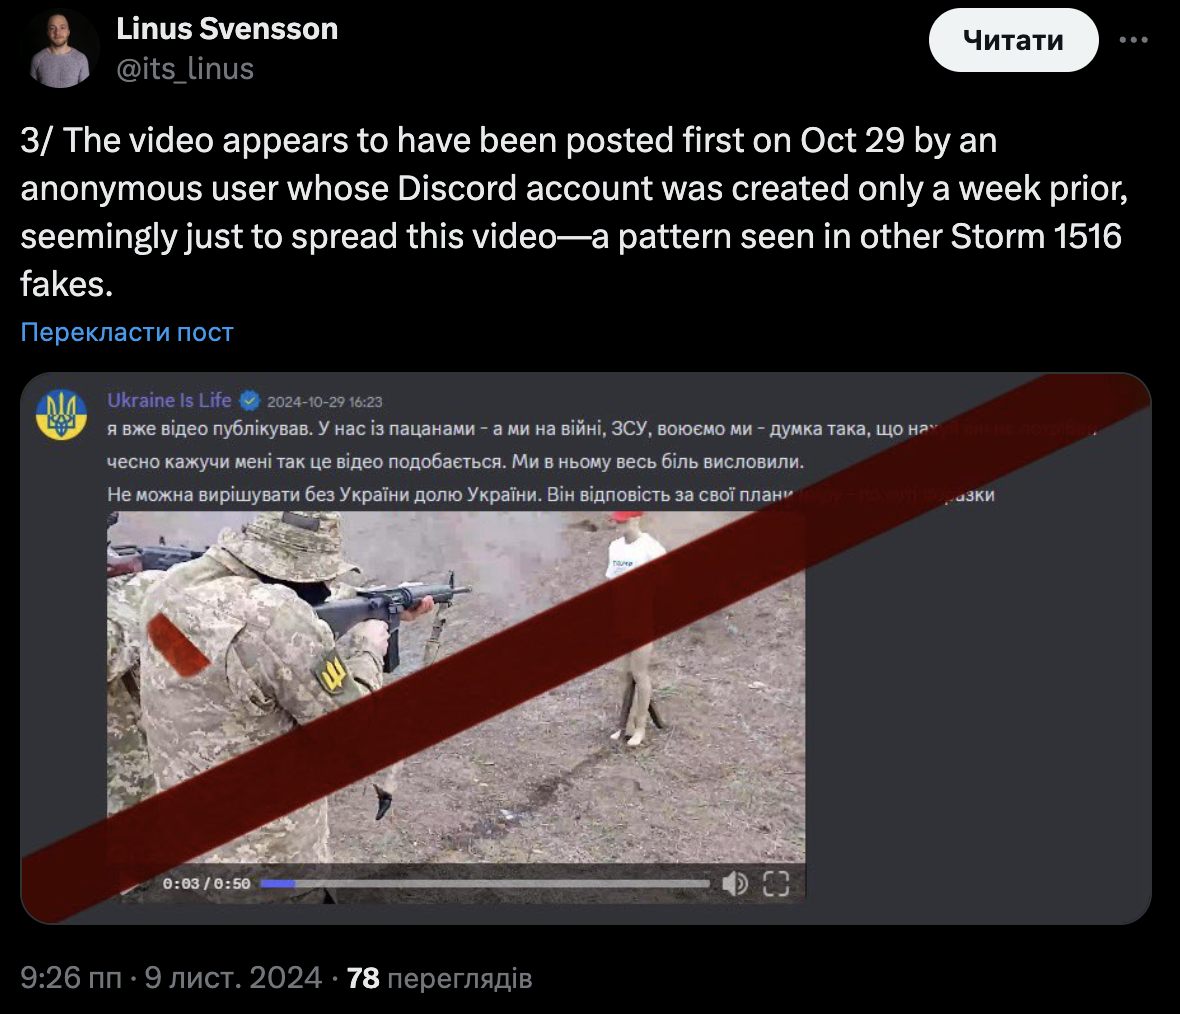Click the tweet text mentioning Storm 1516
This screenshot has width=1180, height=1014.
click(x=574, y=212)
